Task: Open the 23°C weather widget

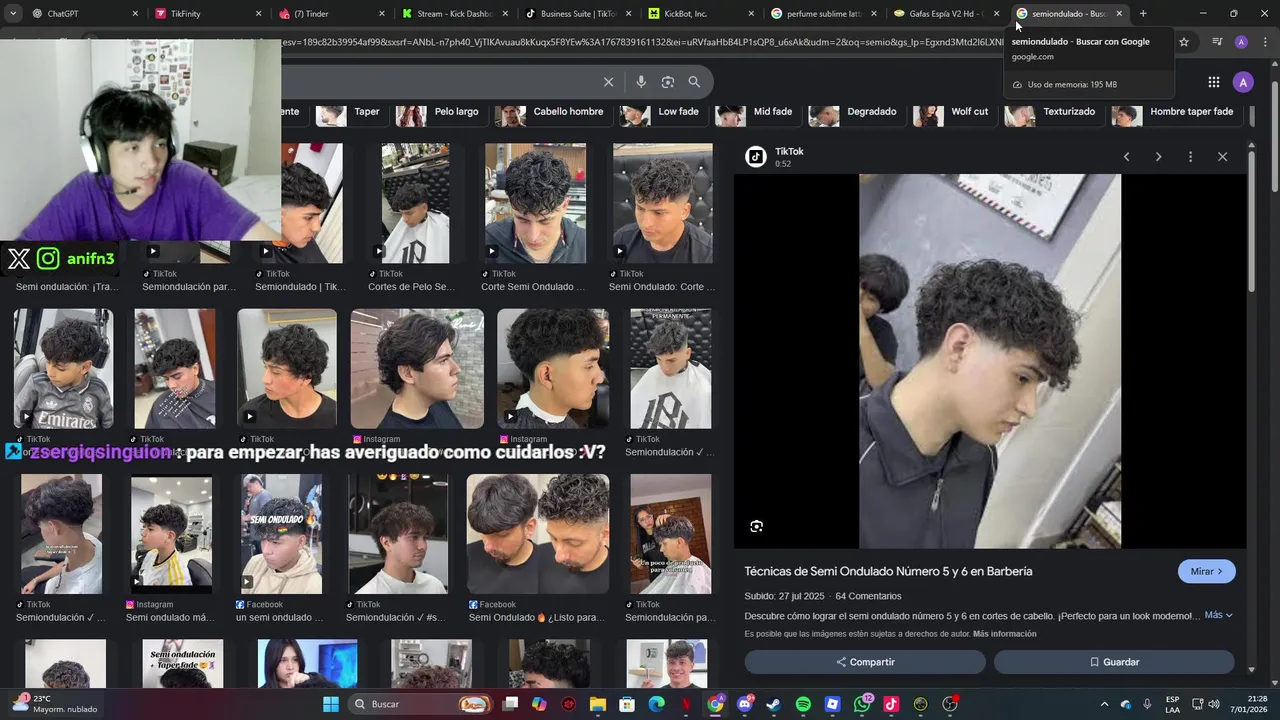Action: tap(52, 704)
